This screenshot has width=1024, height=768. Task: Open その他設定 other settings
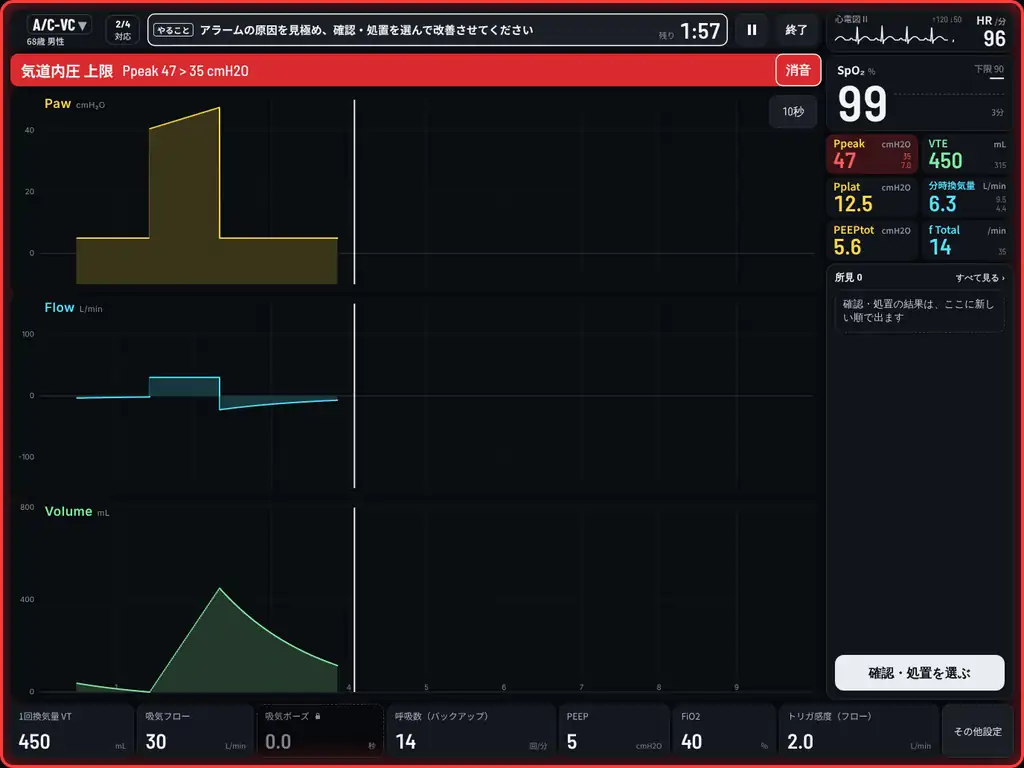coord(978,731)
